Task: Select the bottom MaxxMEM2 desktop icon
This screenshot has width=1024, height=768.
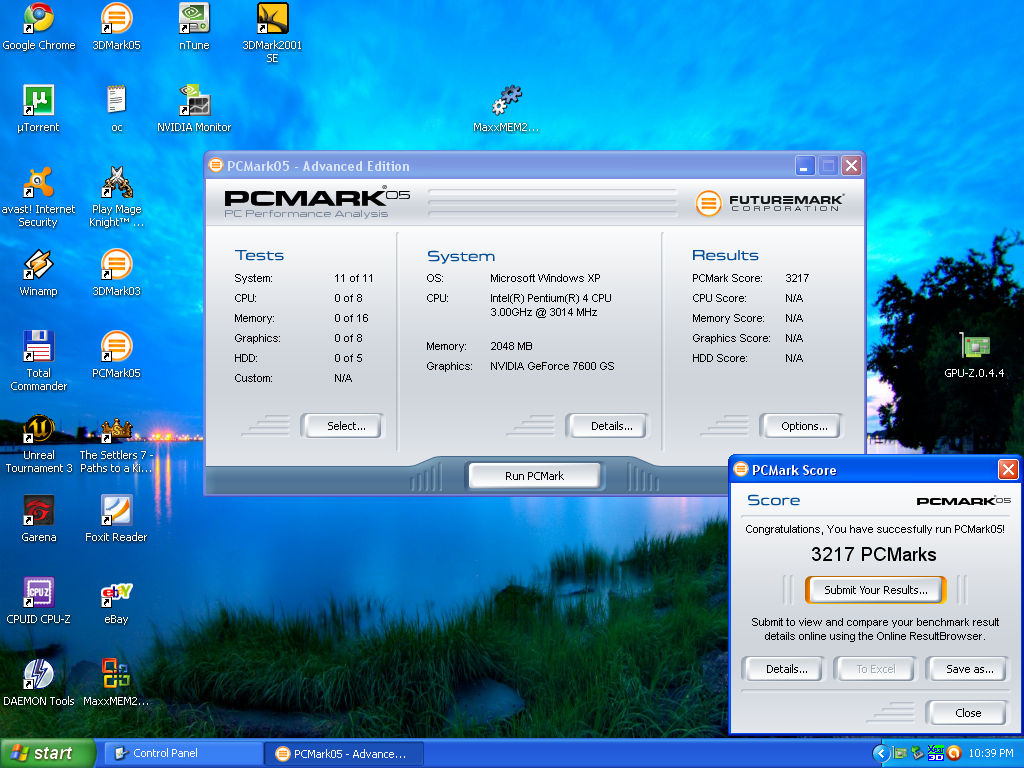Action: tap(116, 683)
